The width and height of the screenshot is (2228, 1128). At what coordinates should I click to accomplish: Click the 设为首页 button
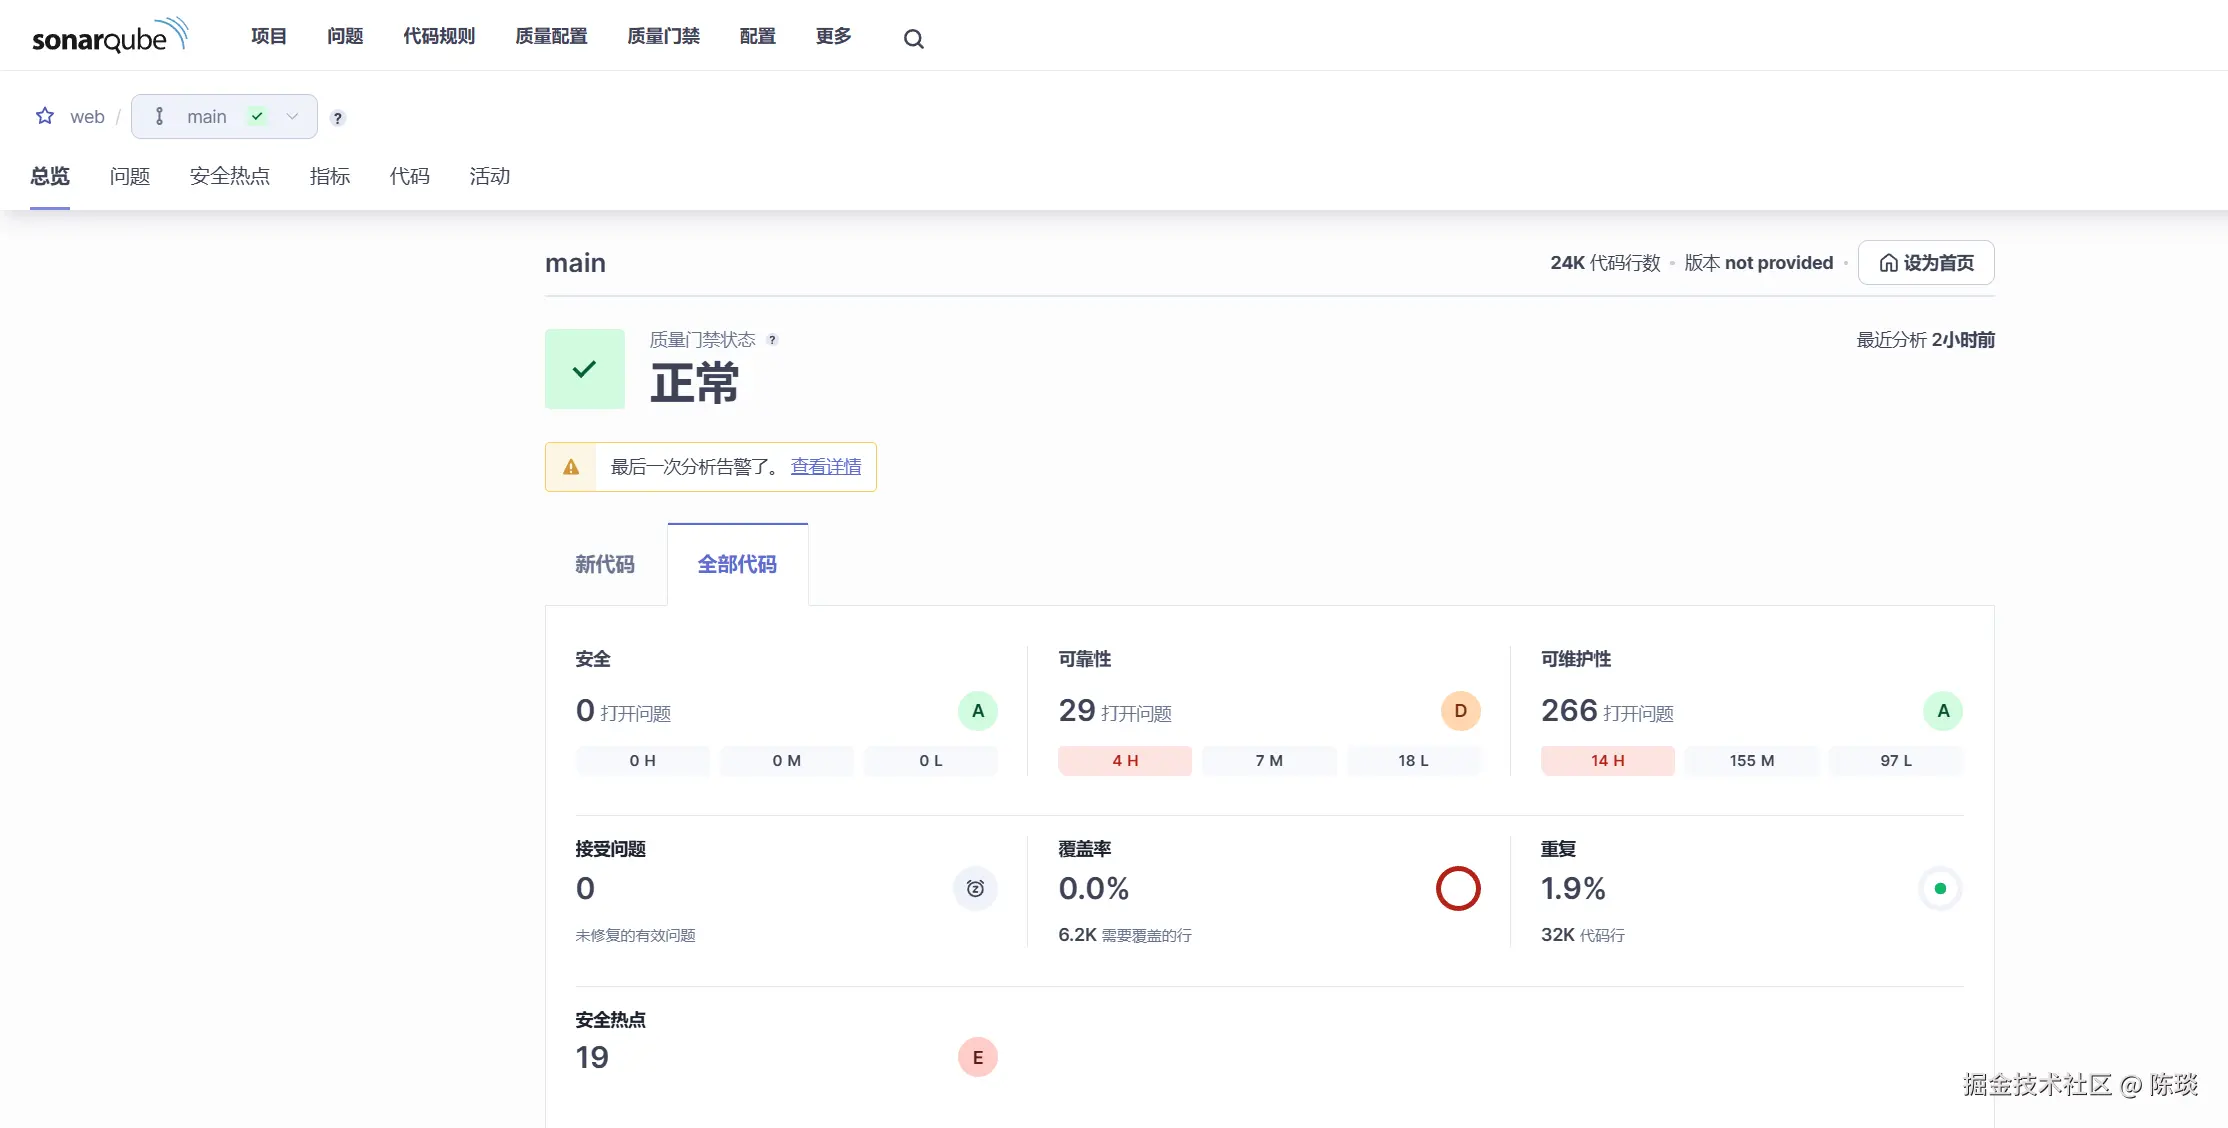[x=1926, y=263]
